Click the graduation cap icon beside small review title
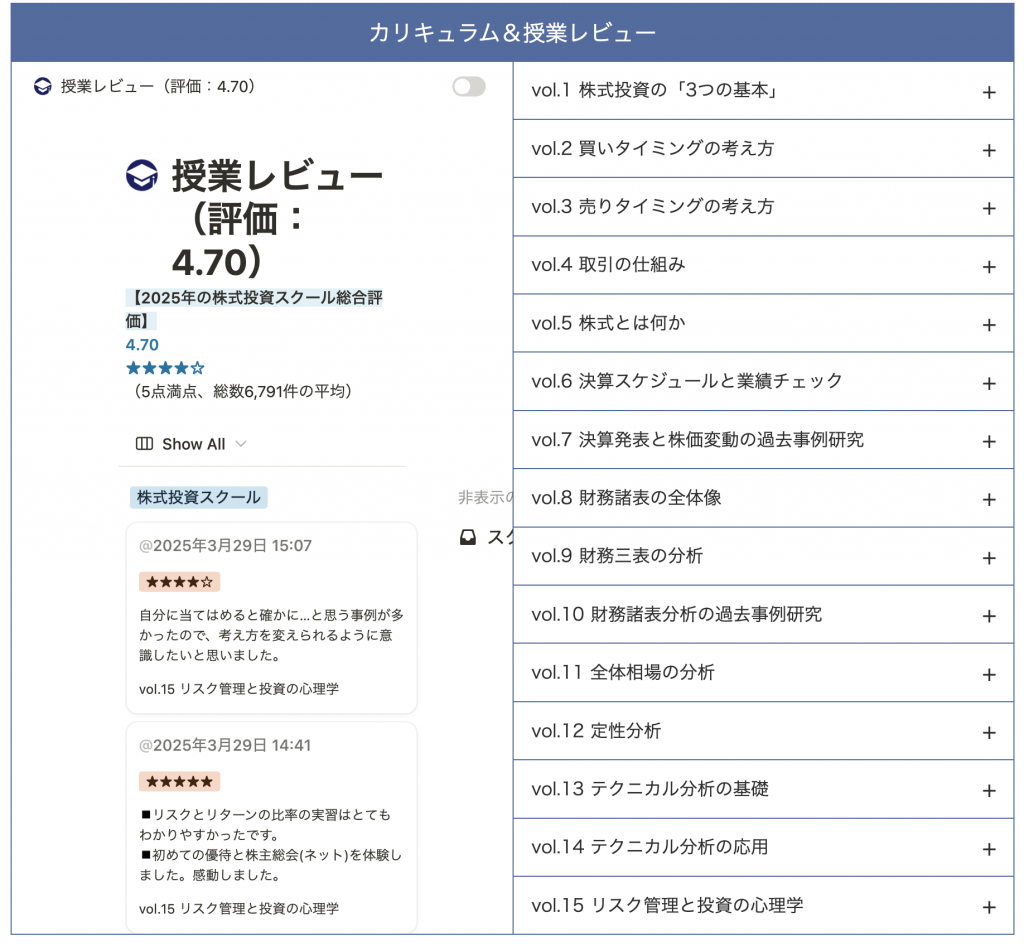This screenshot has height=946, width=1024. (x=43, y=87)
